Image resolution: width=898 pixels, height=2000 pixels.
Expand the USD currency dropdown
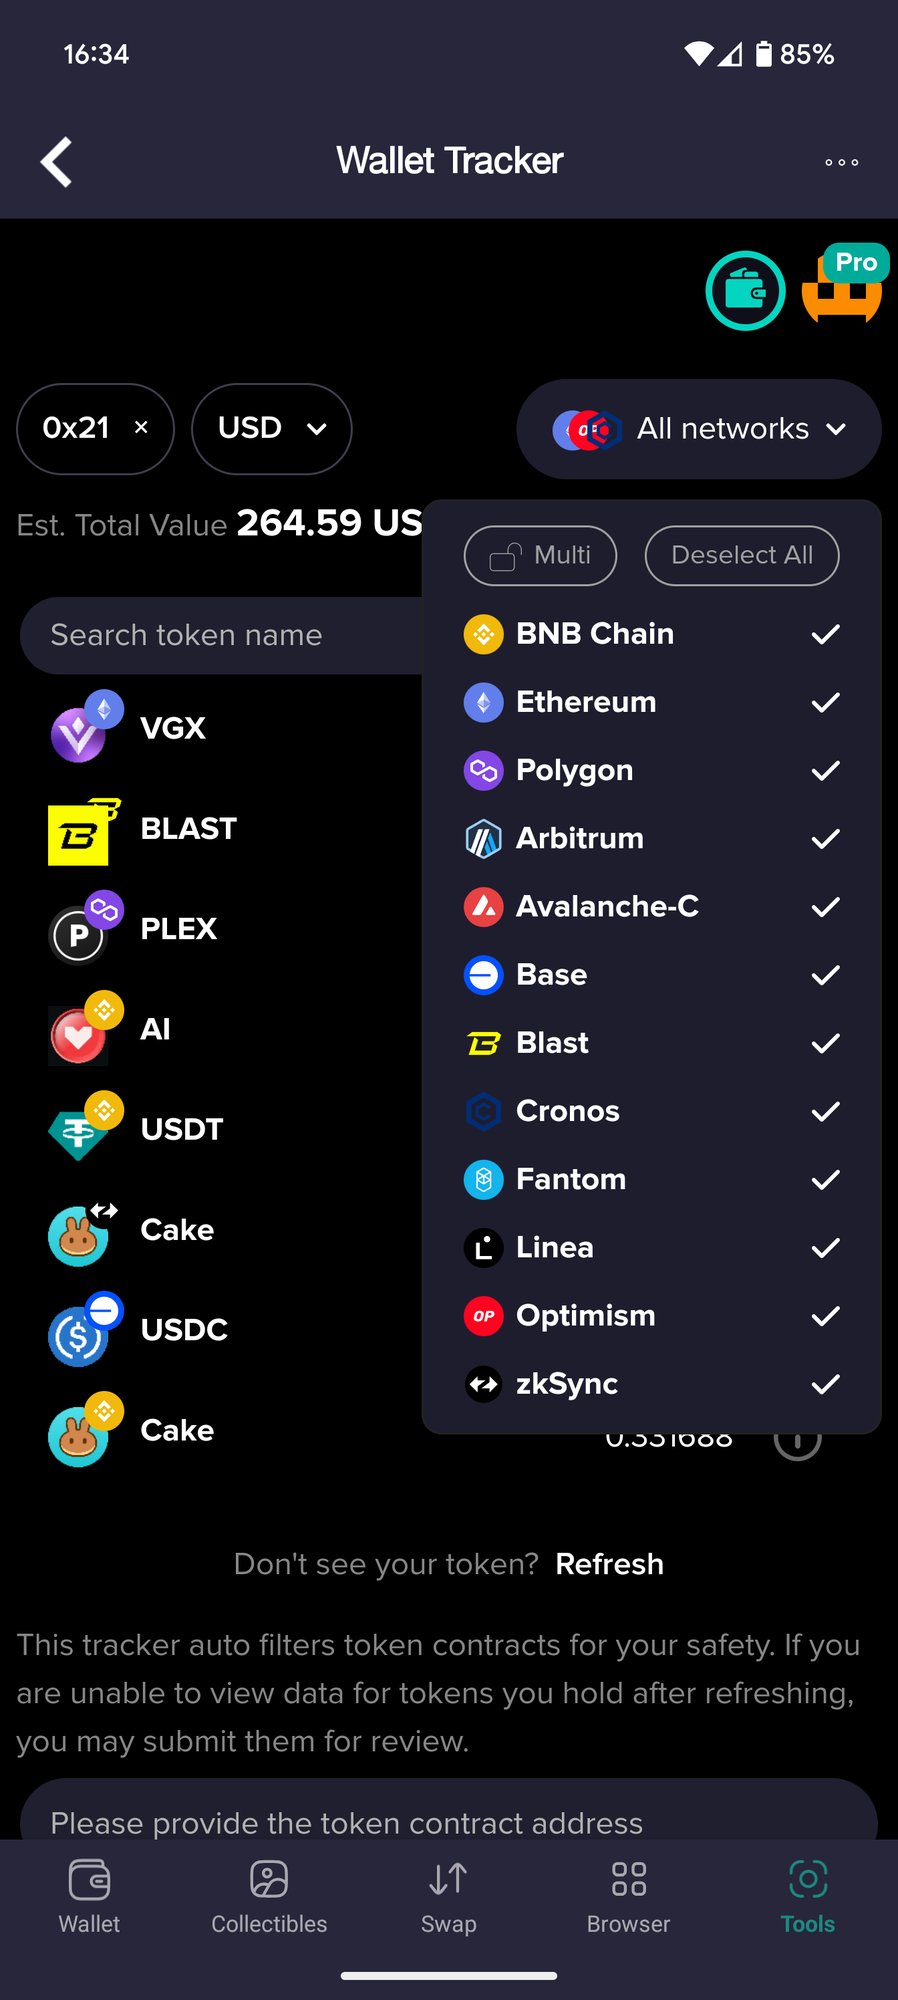coord(272,429)
